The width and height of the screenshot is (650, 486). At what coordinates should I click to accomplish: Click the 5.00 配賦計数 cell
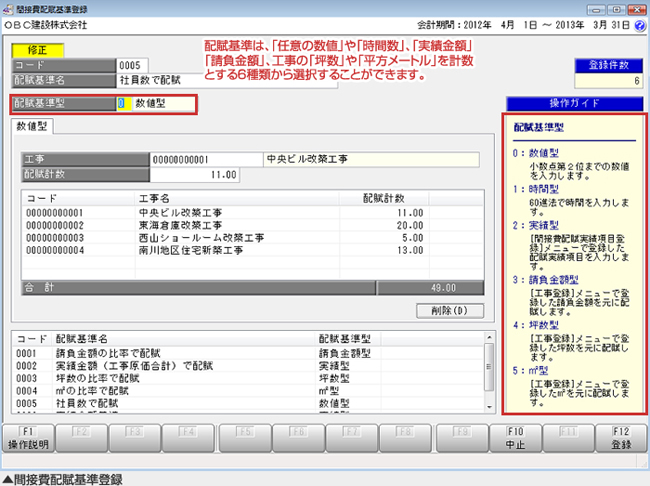[384, 238]
